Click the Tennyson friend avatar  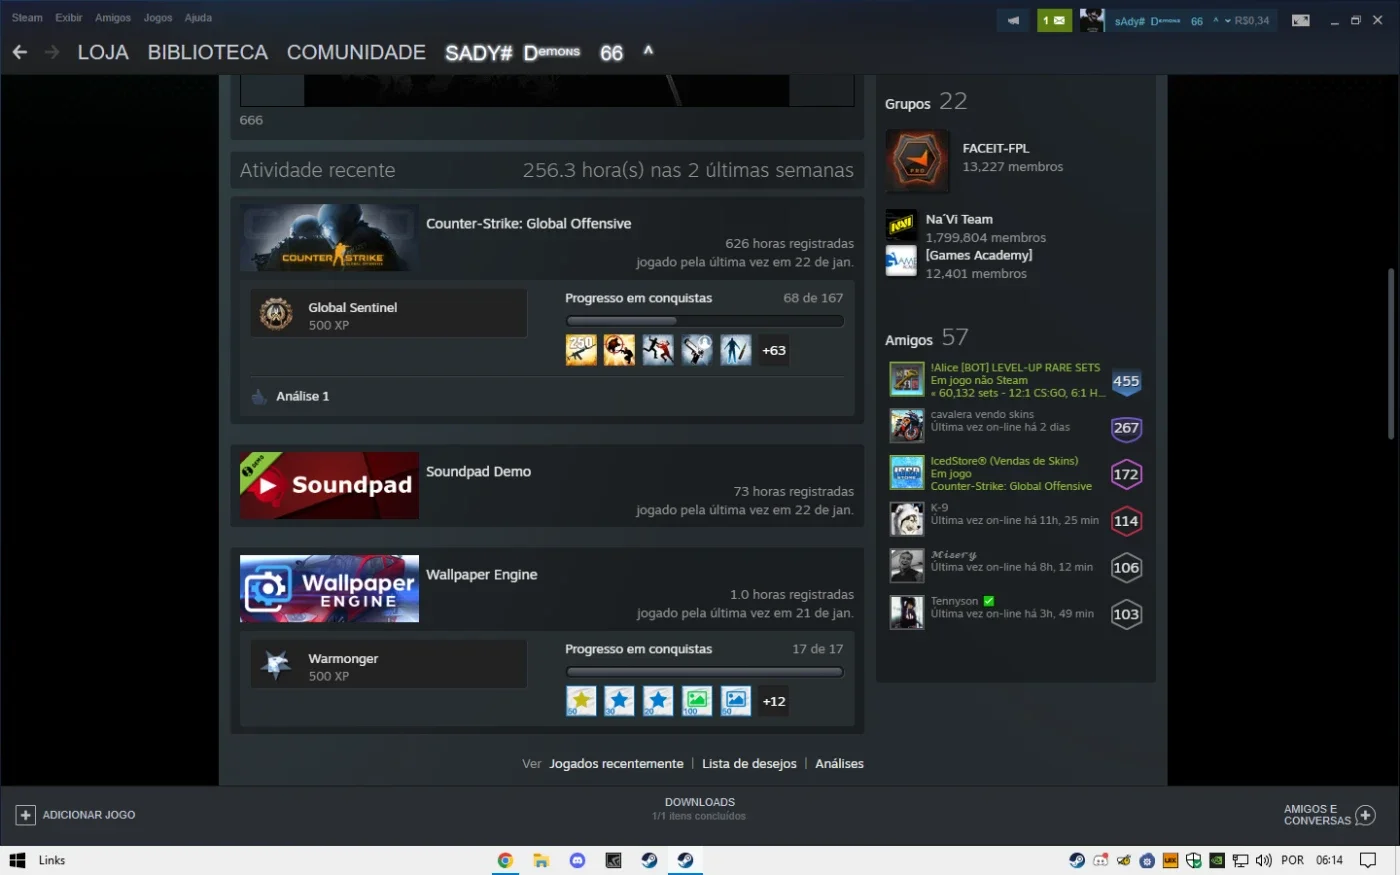pos(907,613)
